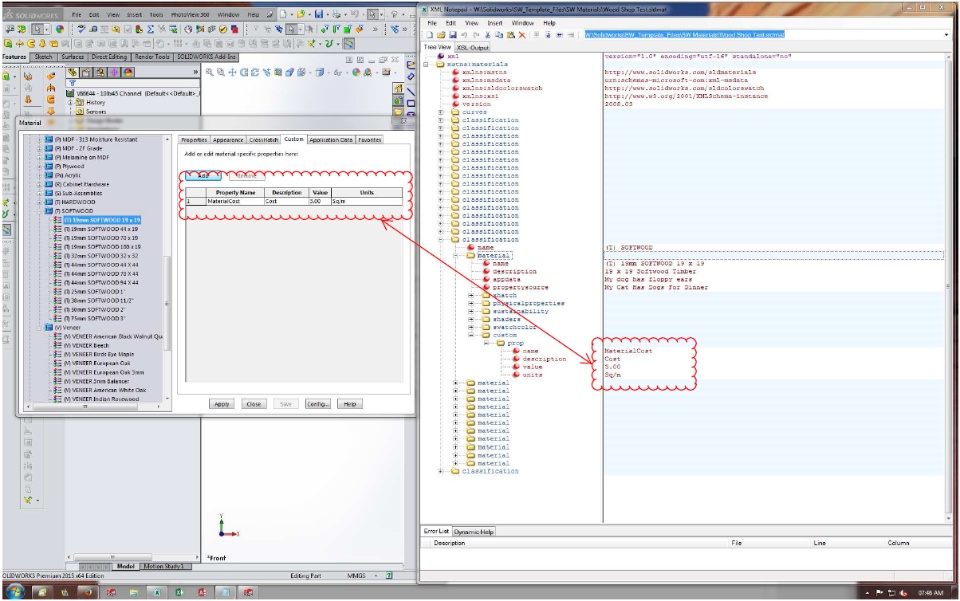Click the Open folder icon in XML Notepad
This screenshot has height=601, width=960.
tap(441, 35)
